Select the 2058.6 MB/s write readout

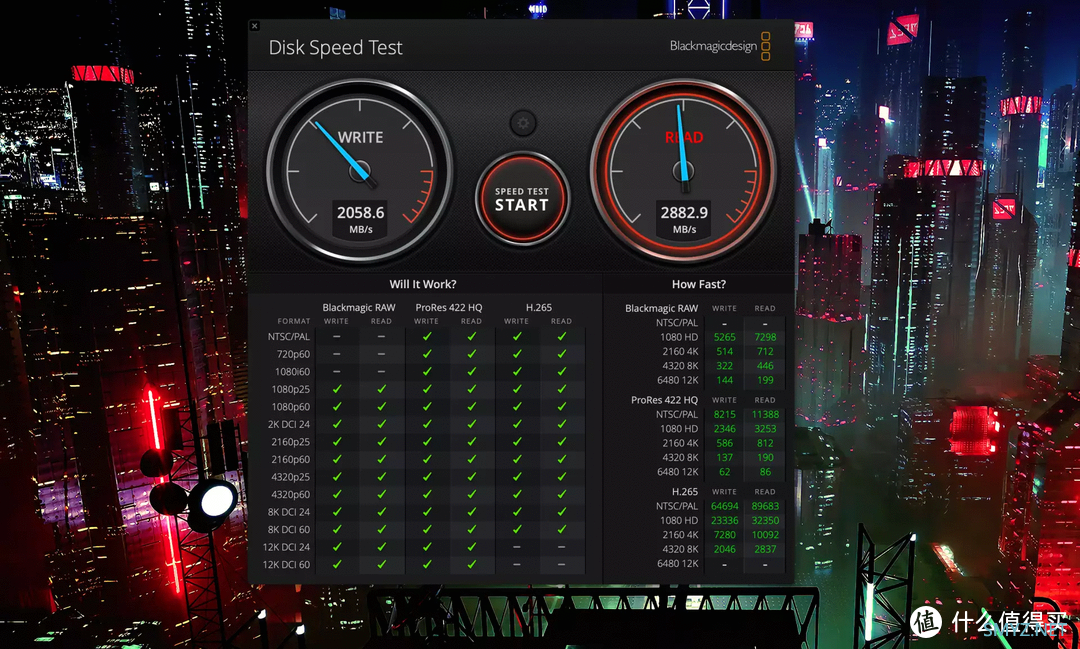tap(360, 220)
